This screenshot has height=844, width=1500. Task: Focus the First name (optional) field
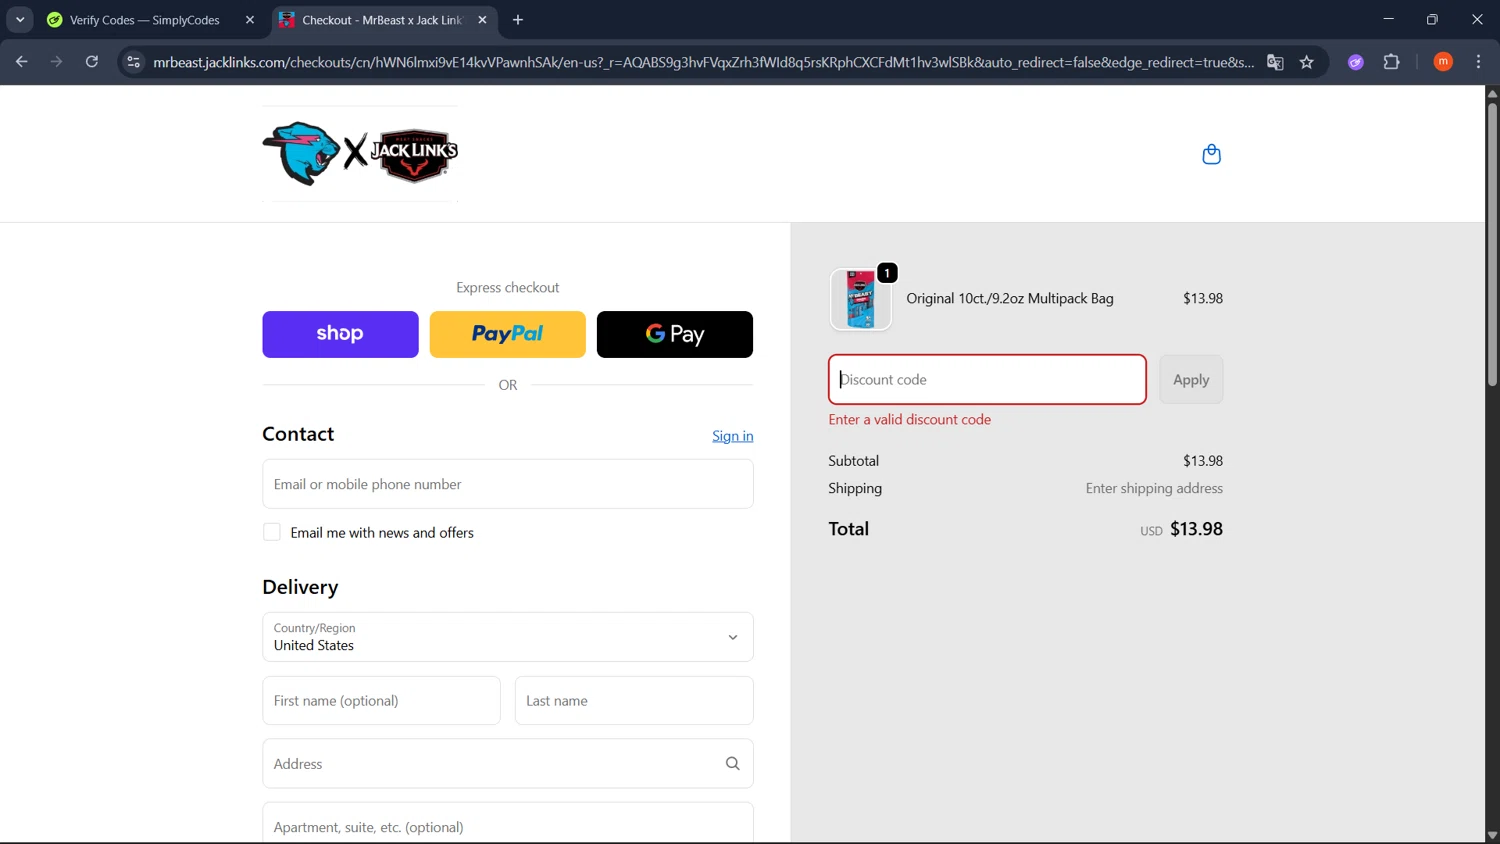coord(381,701)
